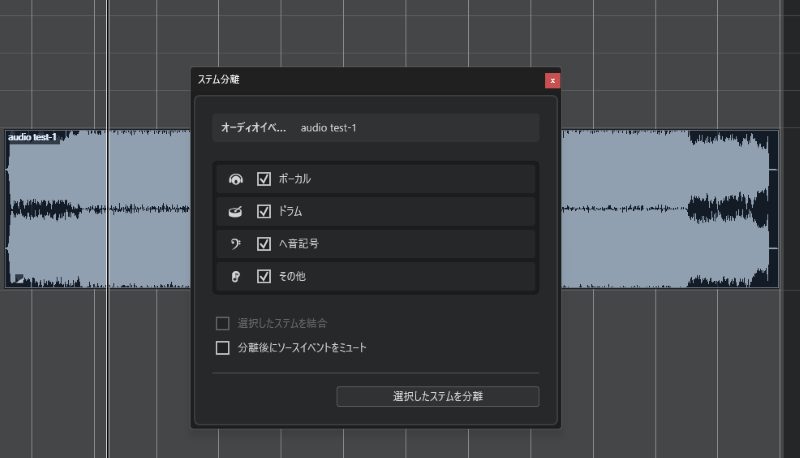Click the ステム分離 dialog title bar
This screenshot has height=458, width=800.
point(360,79)
